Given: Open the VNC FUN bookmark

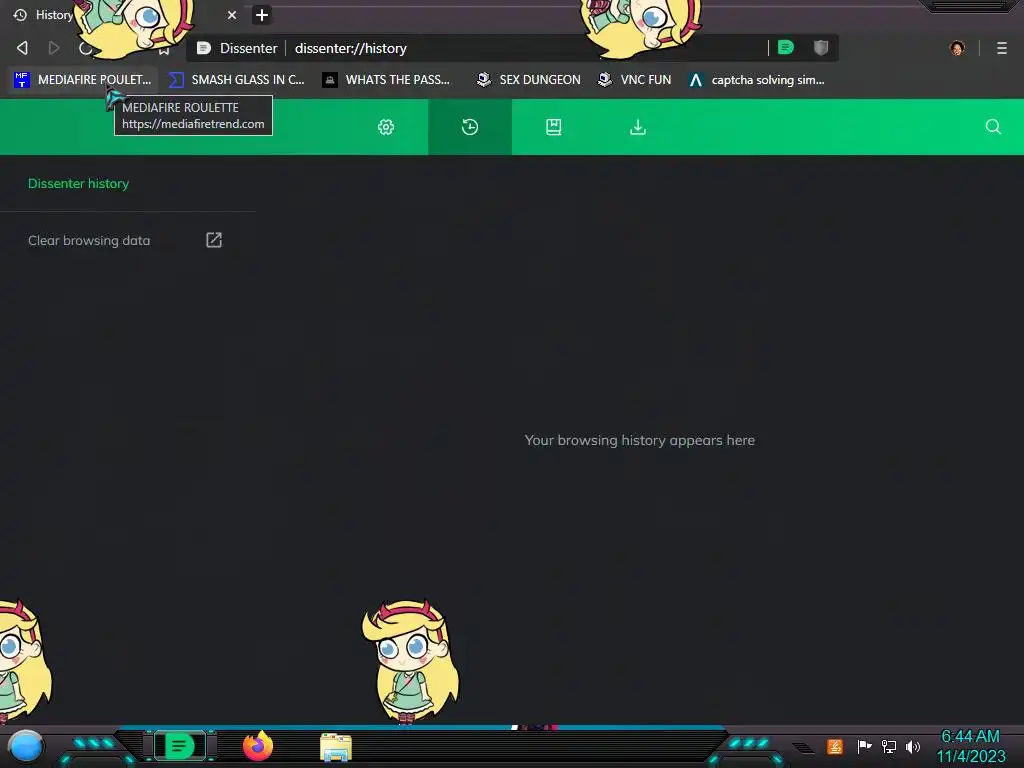Looking at the screenshot, I should 635,80.
